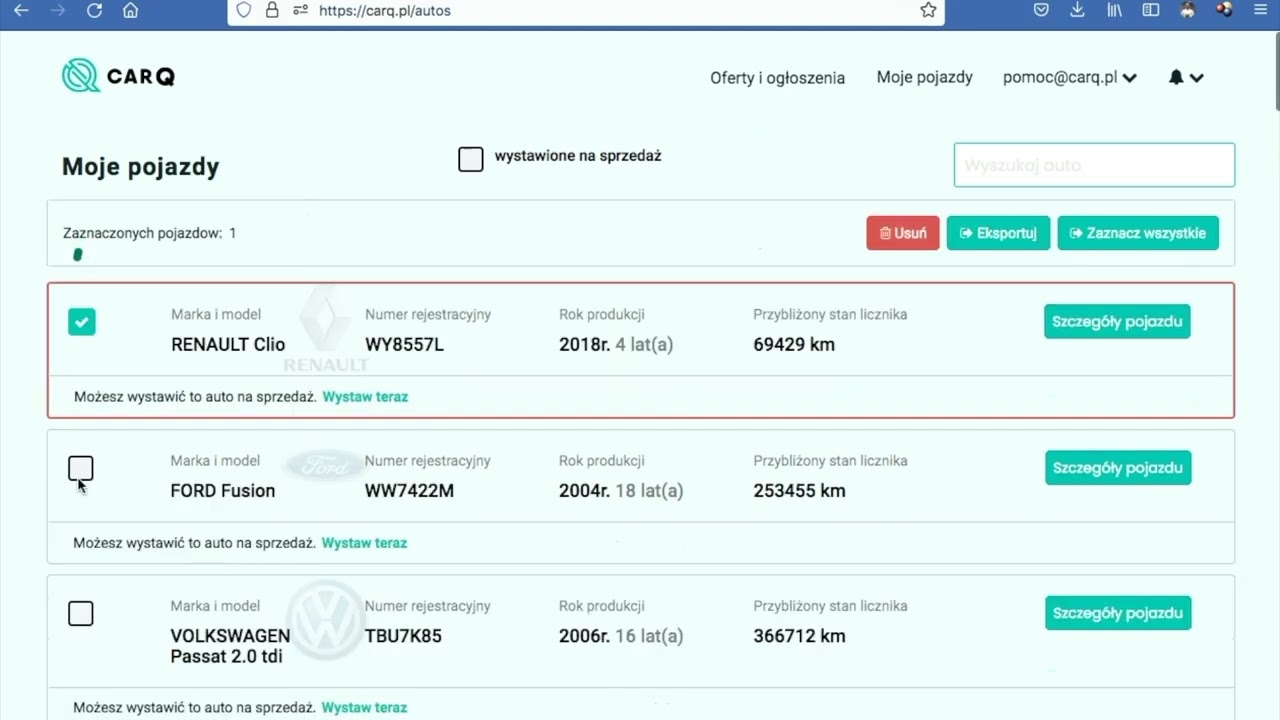Click the Wyszukaj auto search field
Viewport: 1280px width, 720px height.
tap(1094, 165)
